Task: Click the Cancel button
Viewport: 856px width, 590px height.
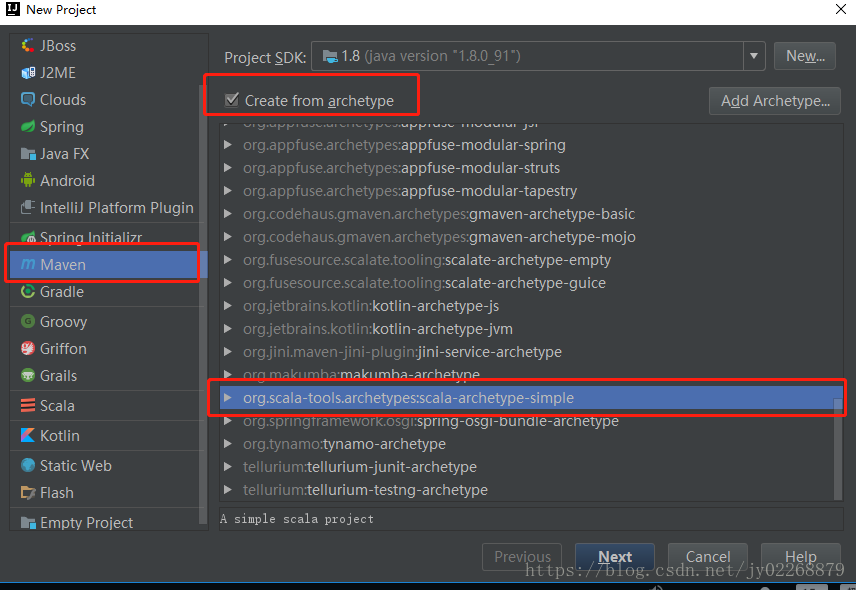Action: click(708, 557)
